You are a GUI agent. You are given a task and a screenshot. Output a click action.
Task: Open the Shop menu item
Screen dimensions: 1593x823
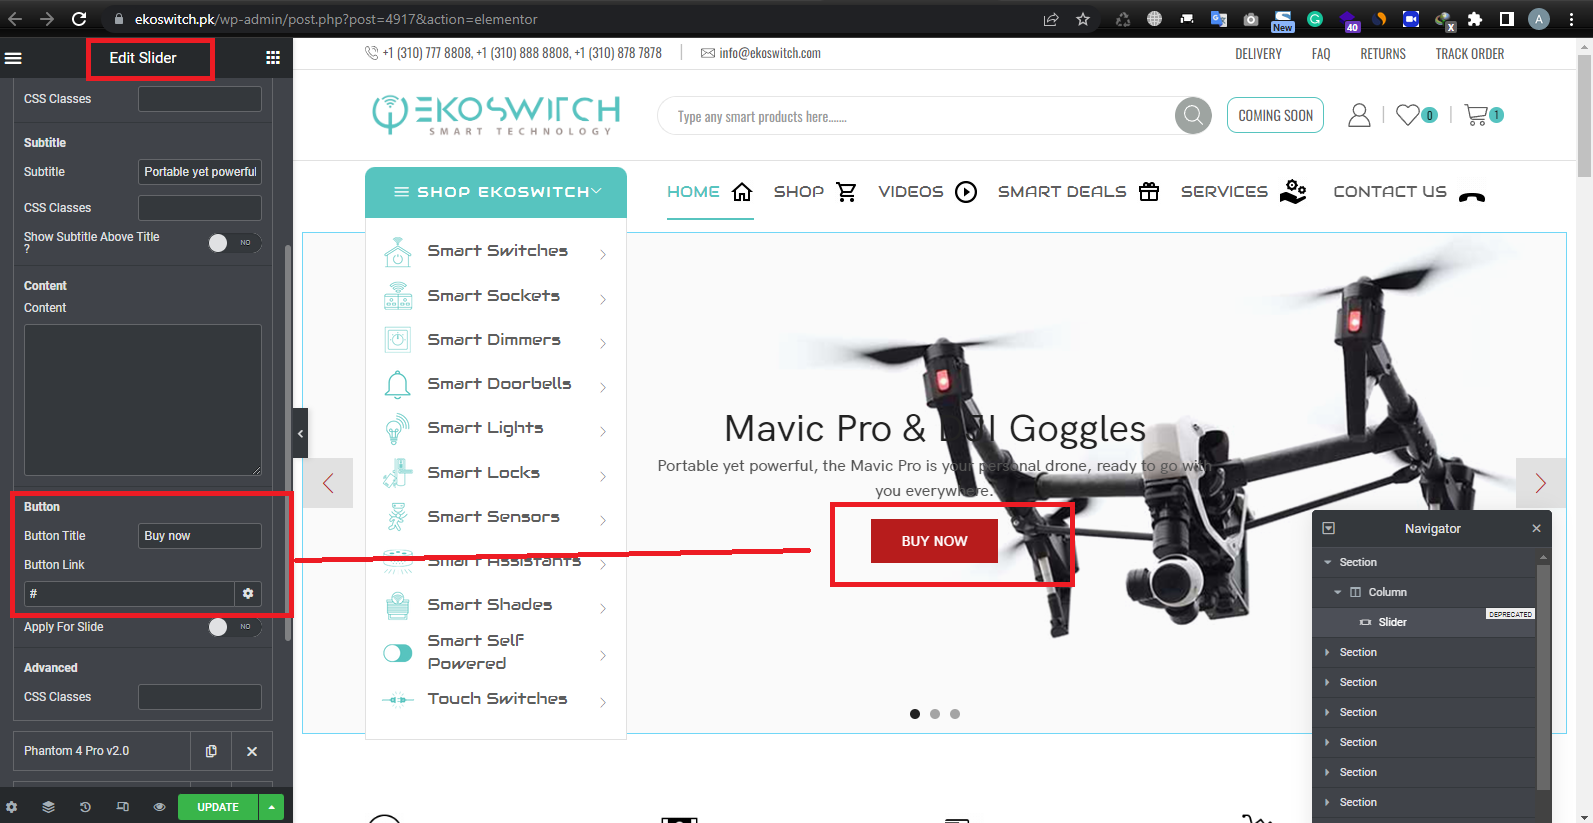coord(815,192)
